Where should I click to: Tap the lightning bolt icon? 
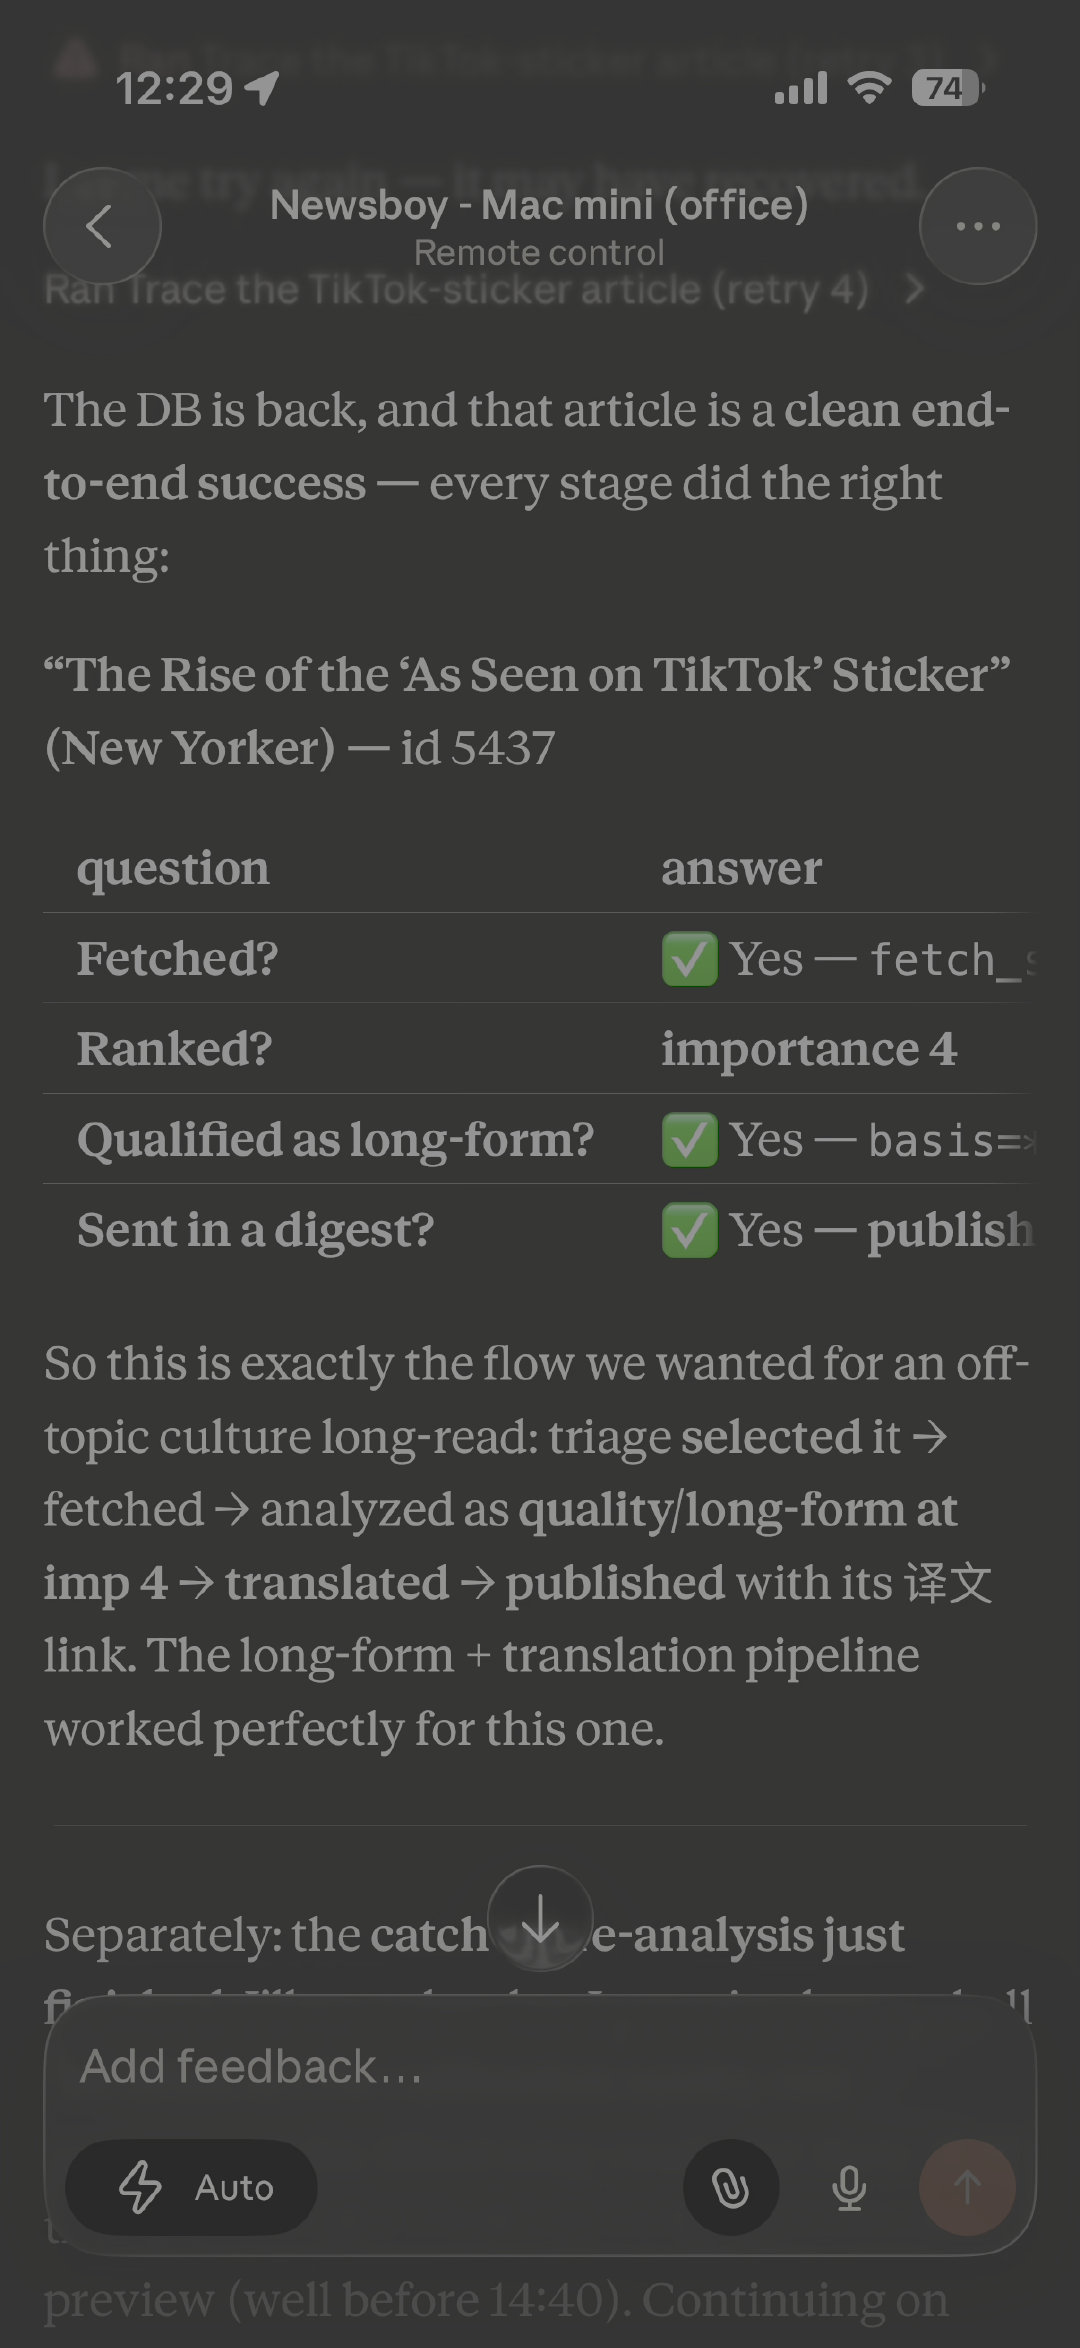140,2187
